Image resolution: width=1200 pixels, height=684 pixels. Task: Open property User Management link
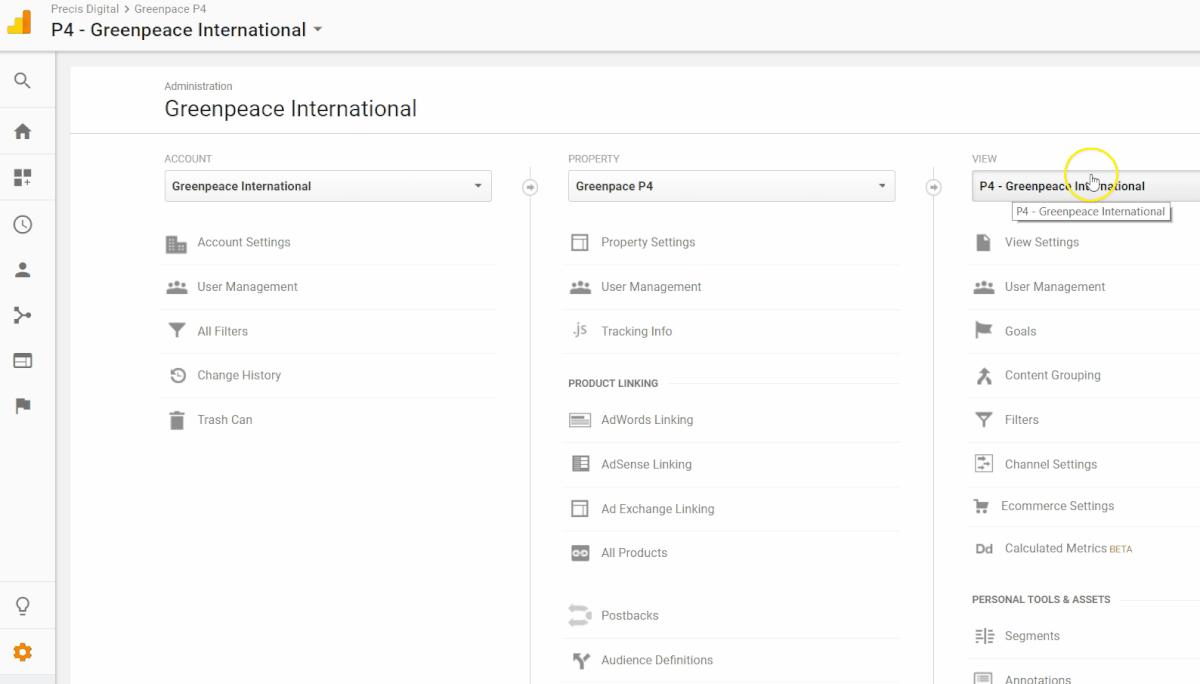[x=651, y=287]
